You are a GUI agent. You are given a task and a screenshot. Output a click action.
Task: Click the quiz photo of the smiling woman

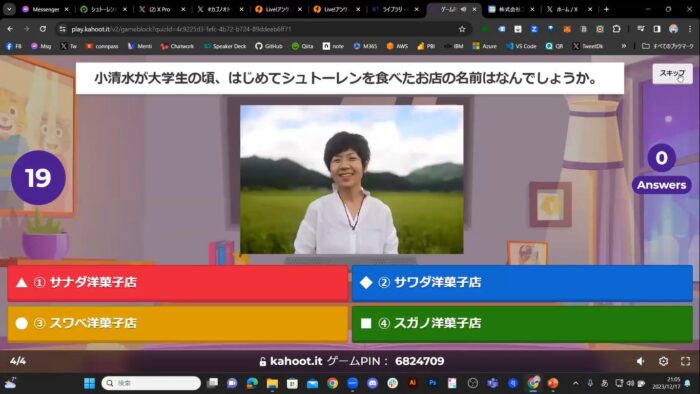click(351, 179)
